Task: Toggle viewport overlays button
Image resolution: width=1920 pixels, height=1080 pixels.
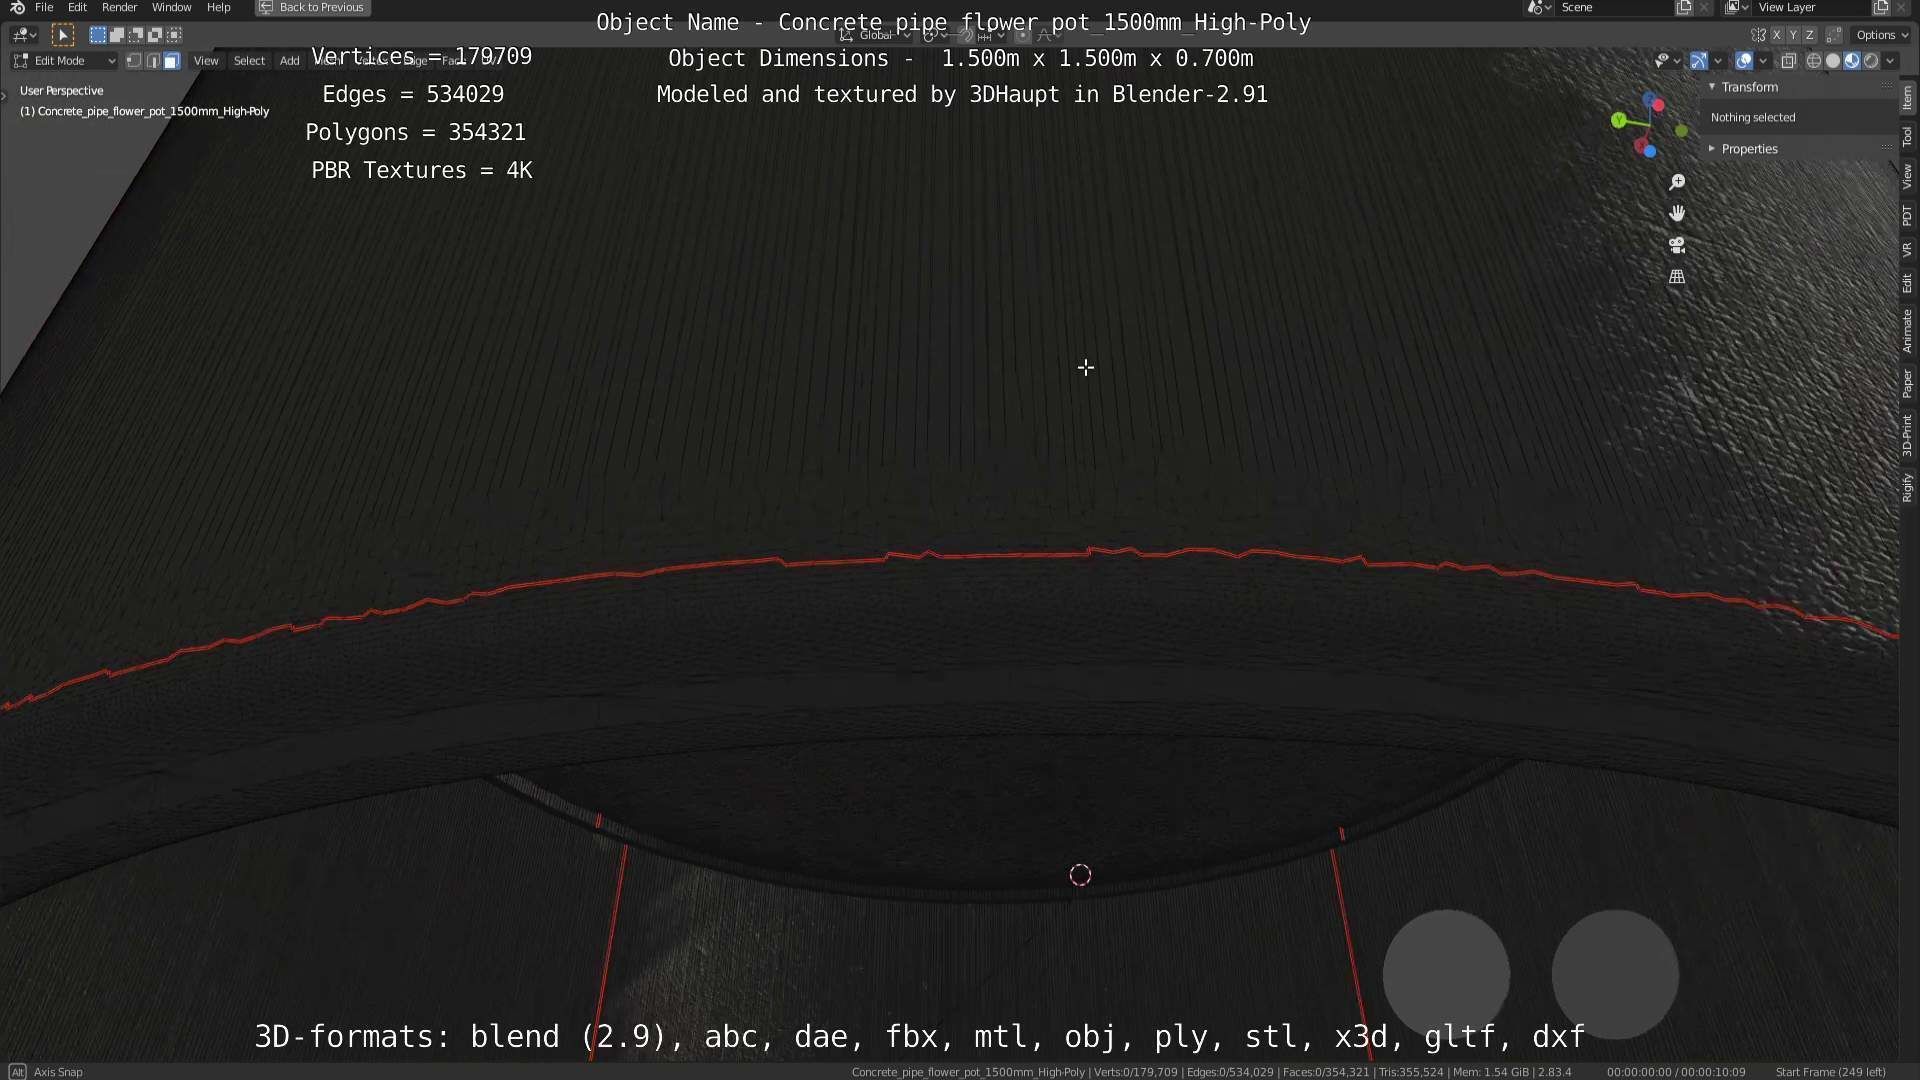Action: (x=1744, y=61)
